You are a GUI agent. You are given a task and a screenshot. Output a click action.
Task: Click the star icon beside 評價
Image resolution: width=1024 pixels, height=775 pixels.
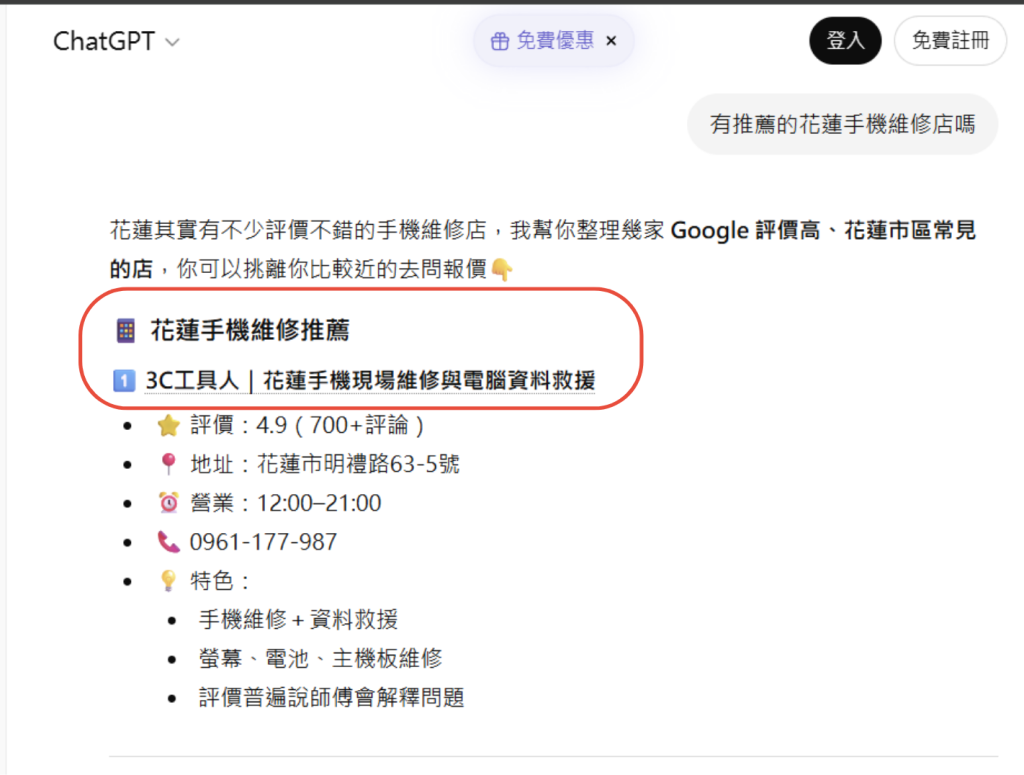[168, 425]
